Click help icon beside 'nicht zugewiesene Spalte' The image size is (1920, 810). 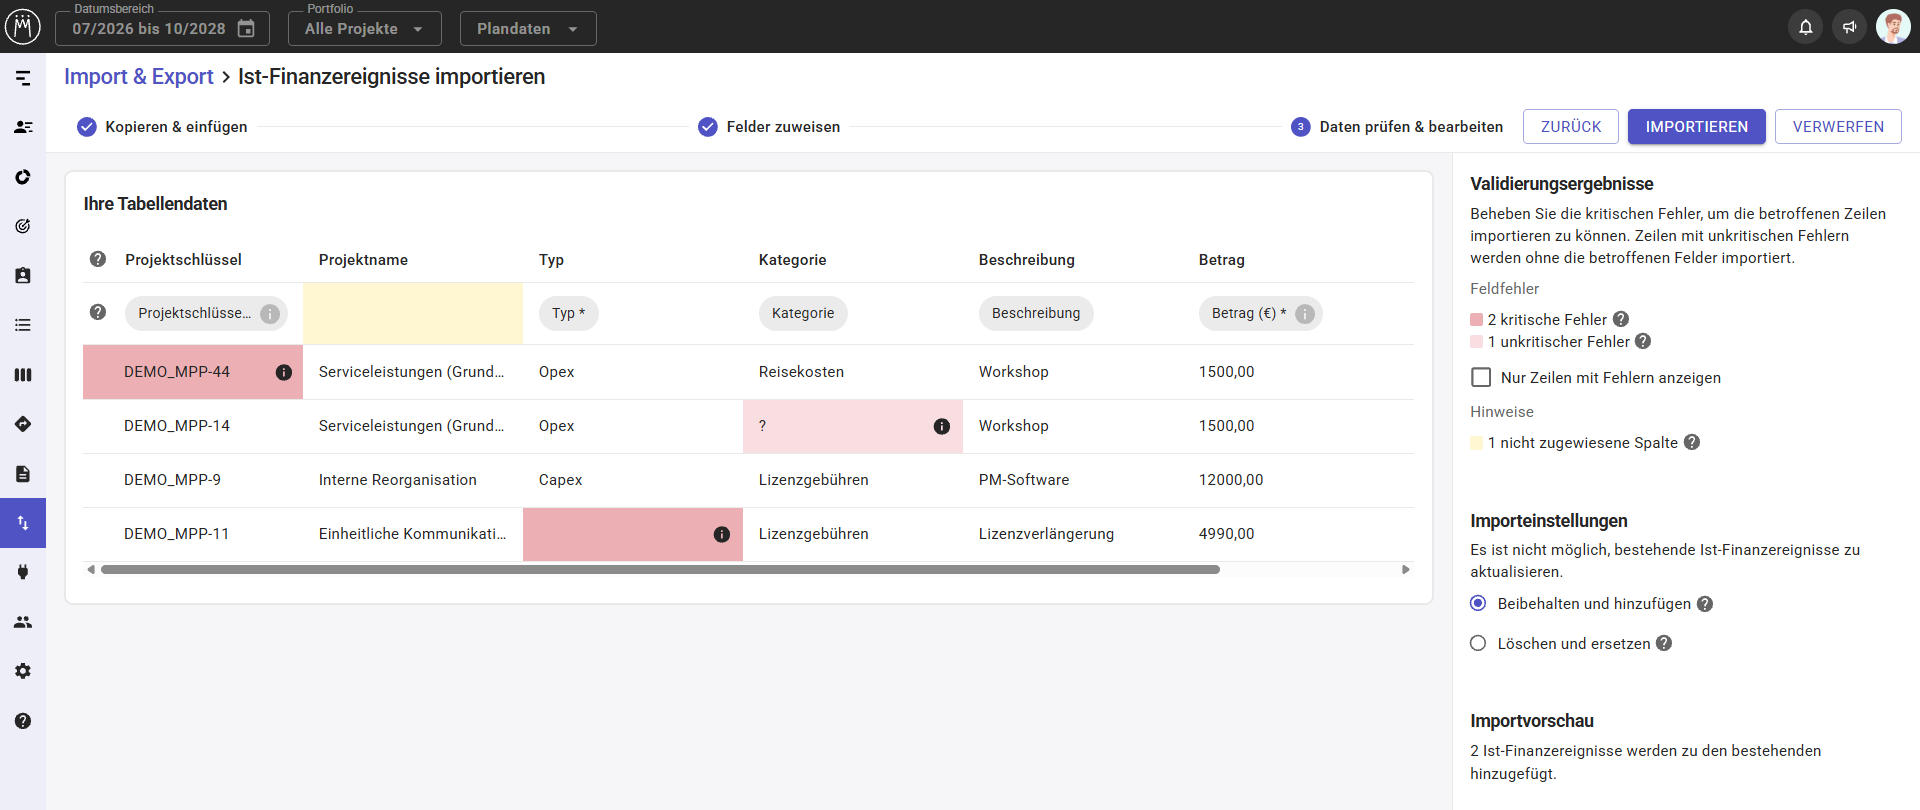click(x=1692, y=442)
